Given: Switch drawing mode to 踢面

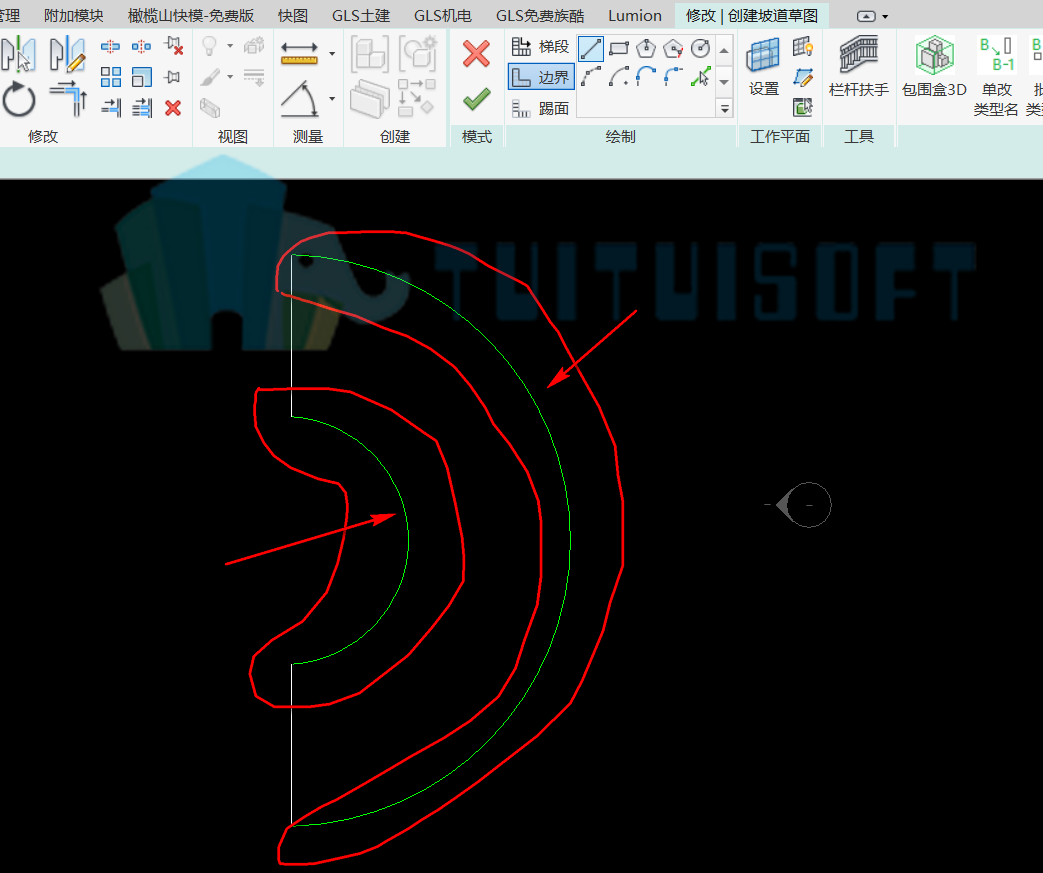Looking at the screenshot, I should (x=540, y=108).
